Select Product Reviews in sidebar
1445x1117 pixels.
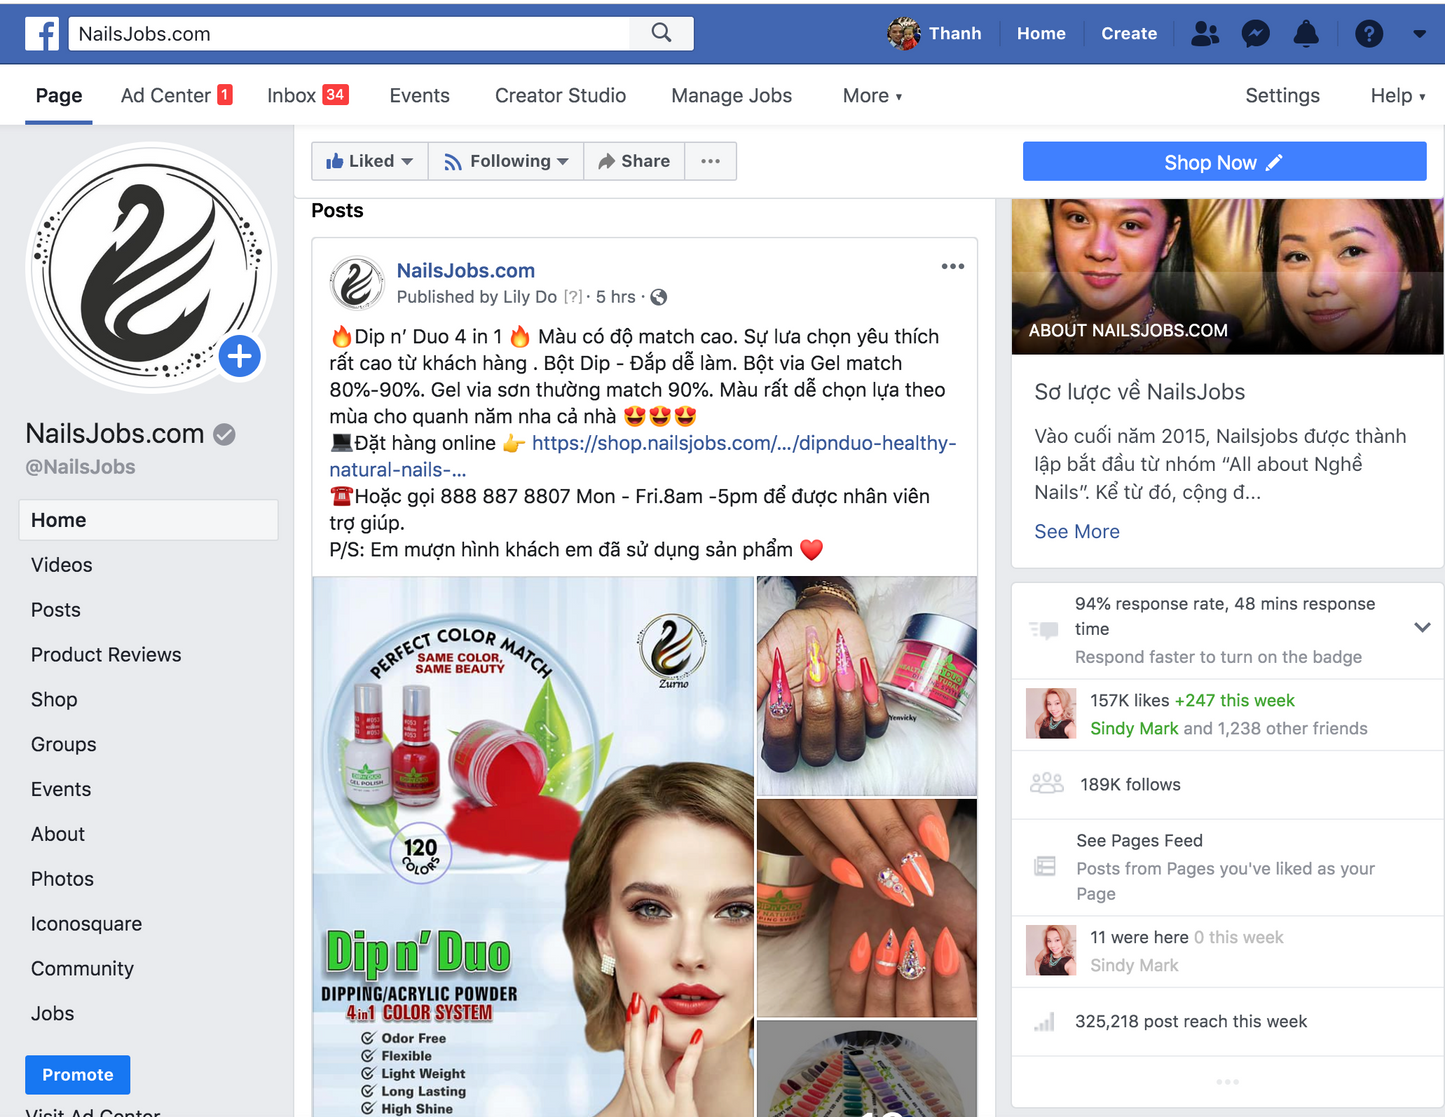[x=106, y=655]
